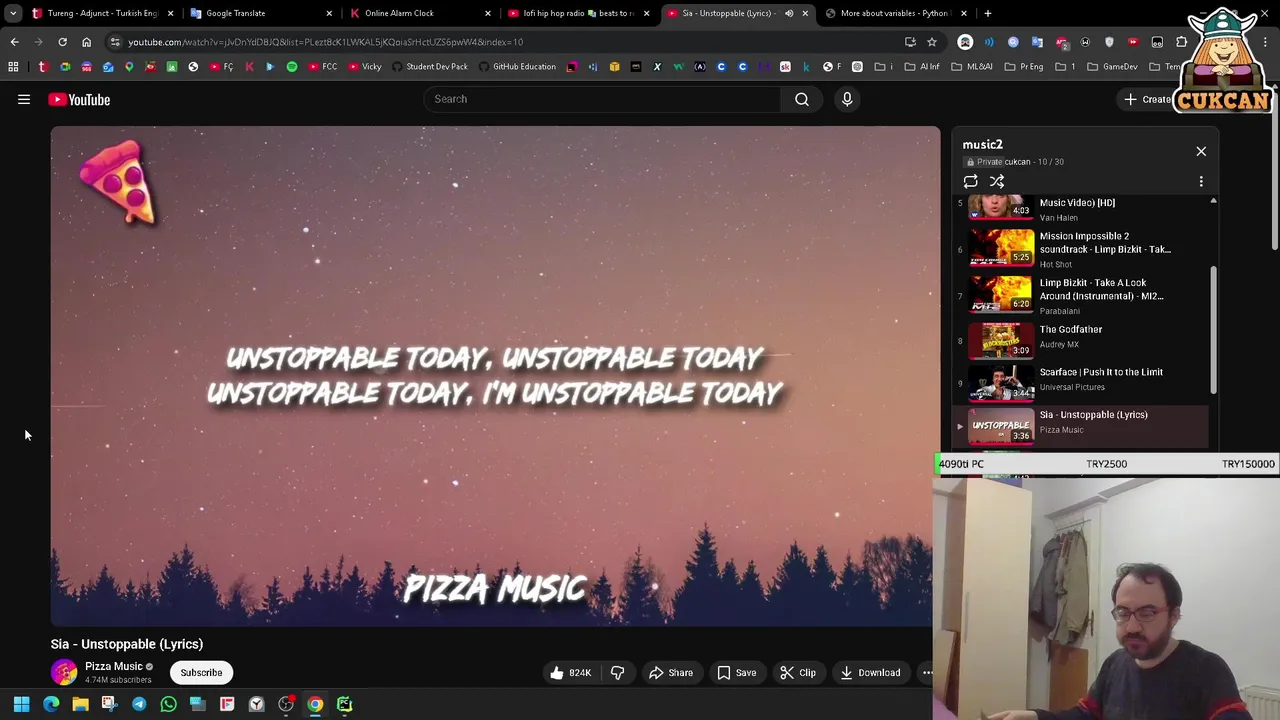Open the Create button on YouTube
Viewport: 1280px width, 720px height.
(1148, 99)
